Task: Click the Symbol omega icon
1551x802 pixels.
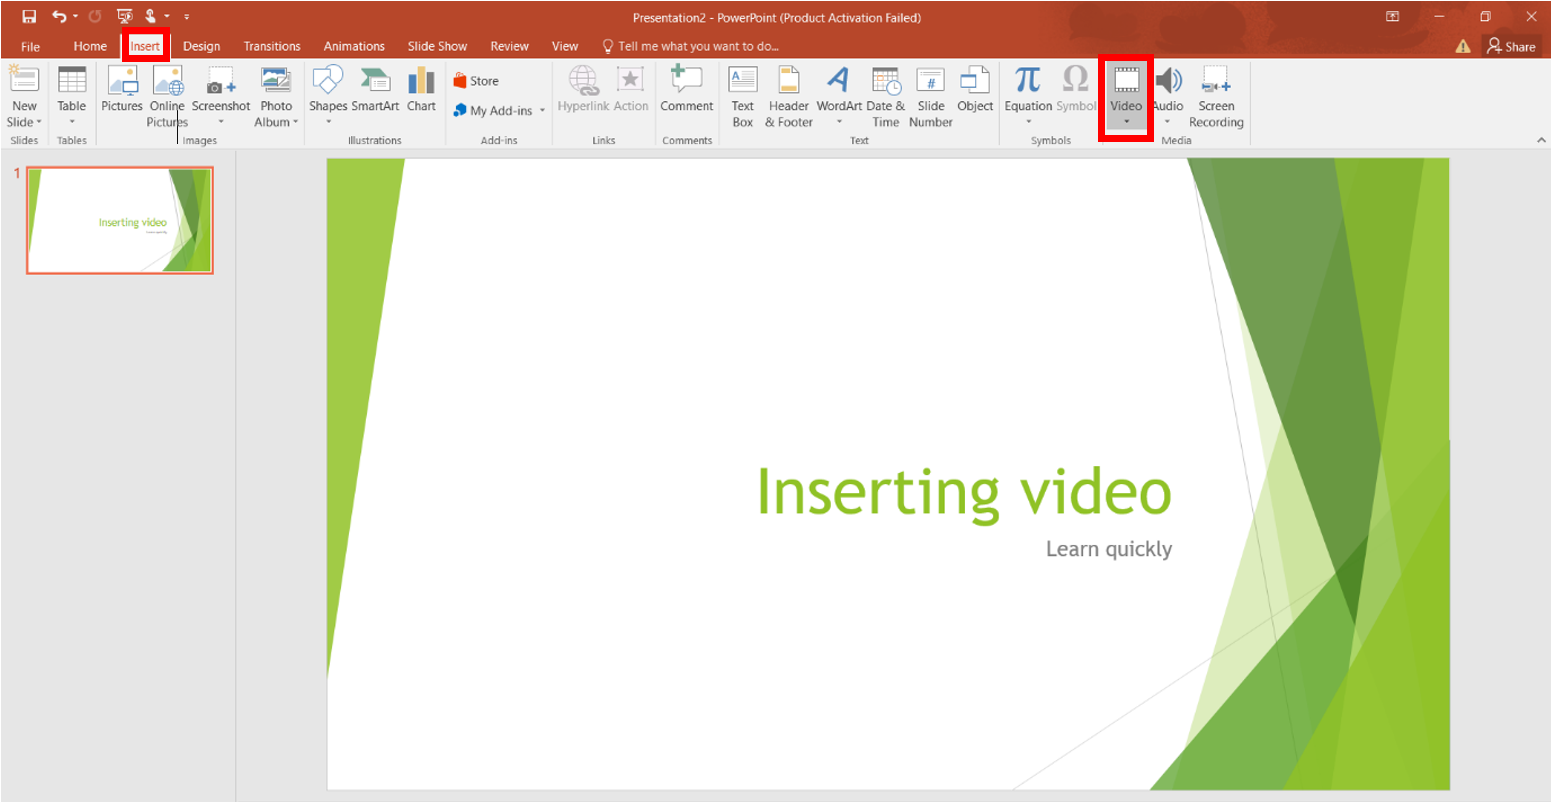Action: click(x=1076, y=81)
